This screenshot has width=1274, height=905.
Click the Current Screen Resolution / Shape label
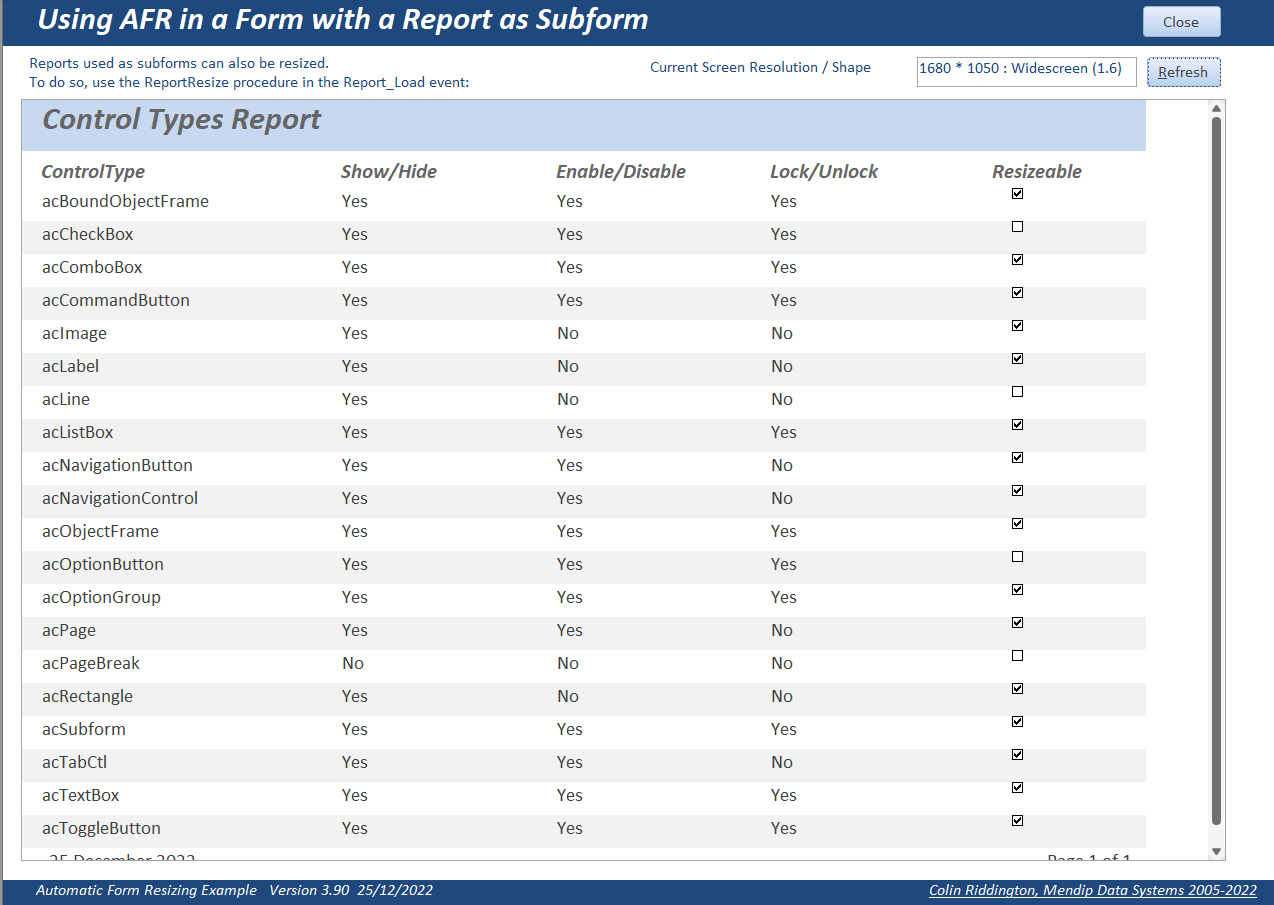tap(760, 68)
